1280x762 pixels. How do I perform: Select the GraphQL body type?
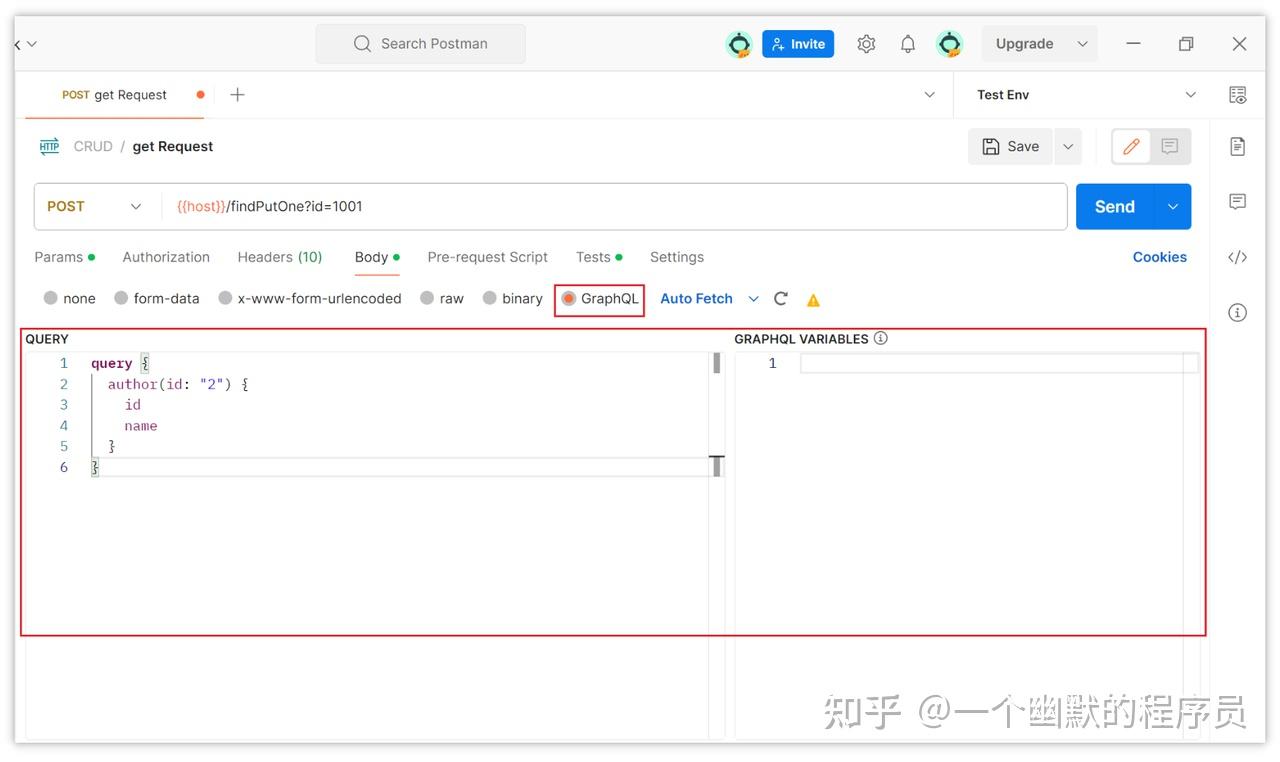pos(599,298)
